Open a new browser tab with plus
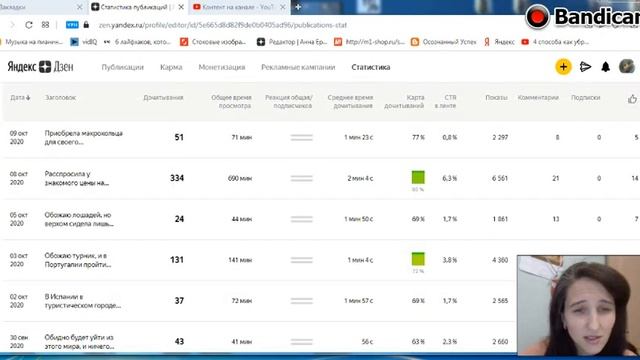This screenshot has width=640, height=360. pos(298,7)
